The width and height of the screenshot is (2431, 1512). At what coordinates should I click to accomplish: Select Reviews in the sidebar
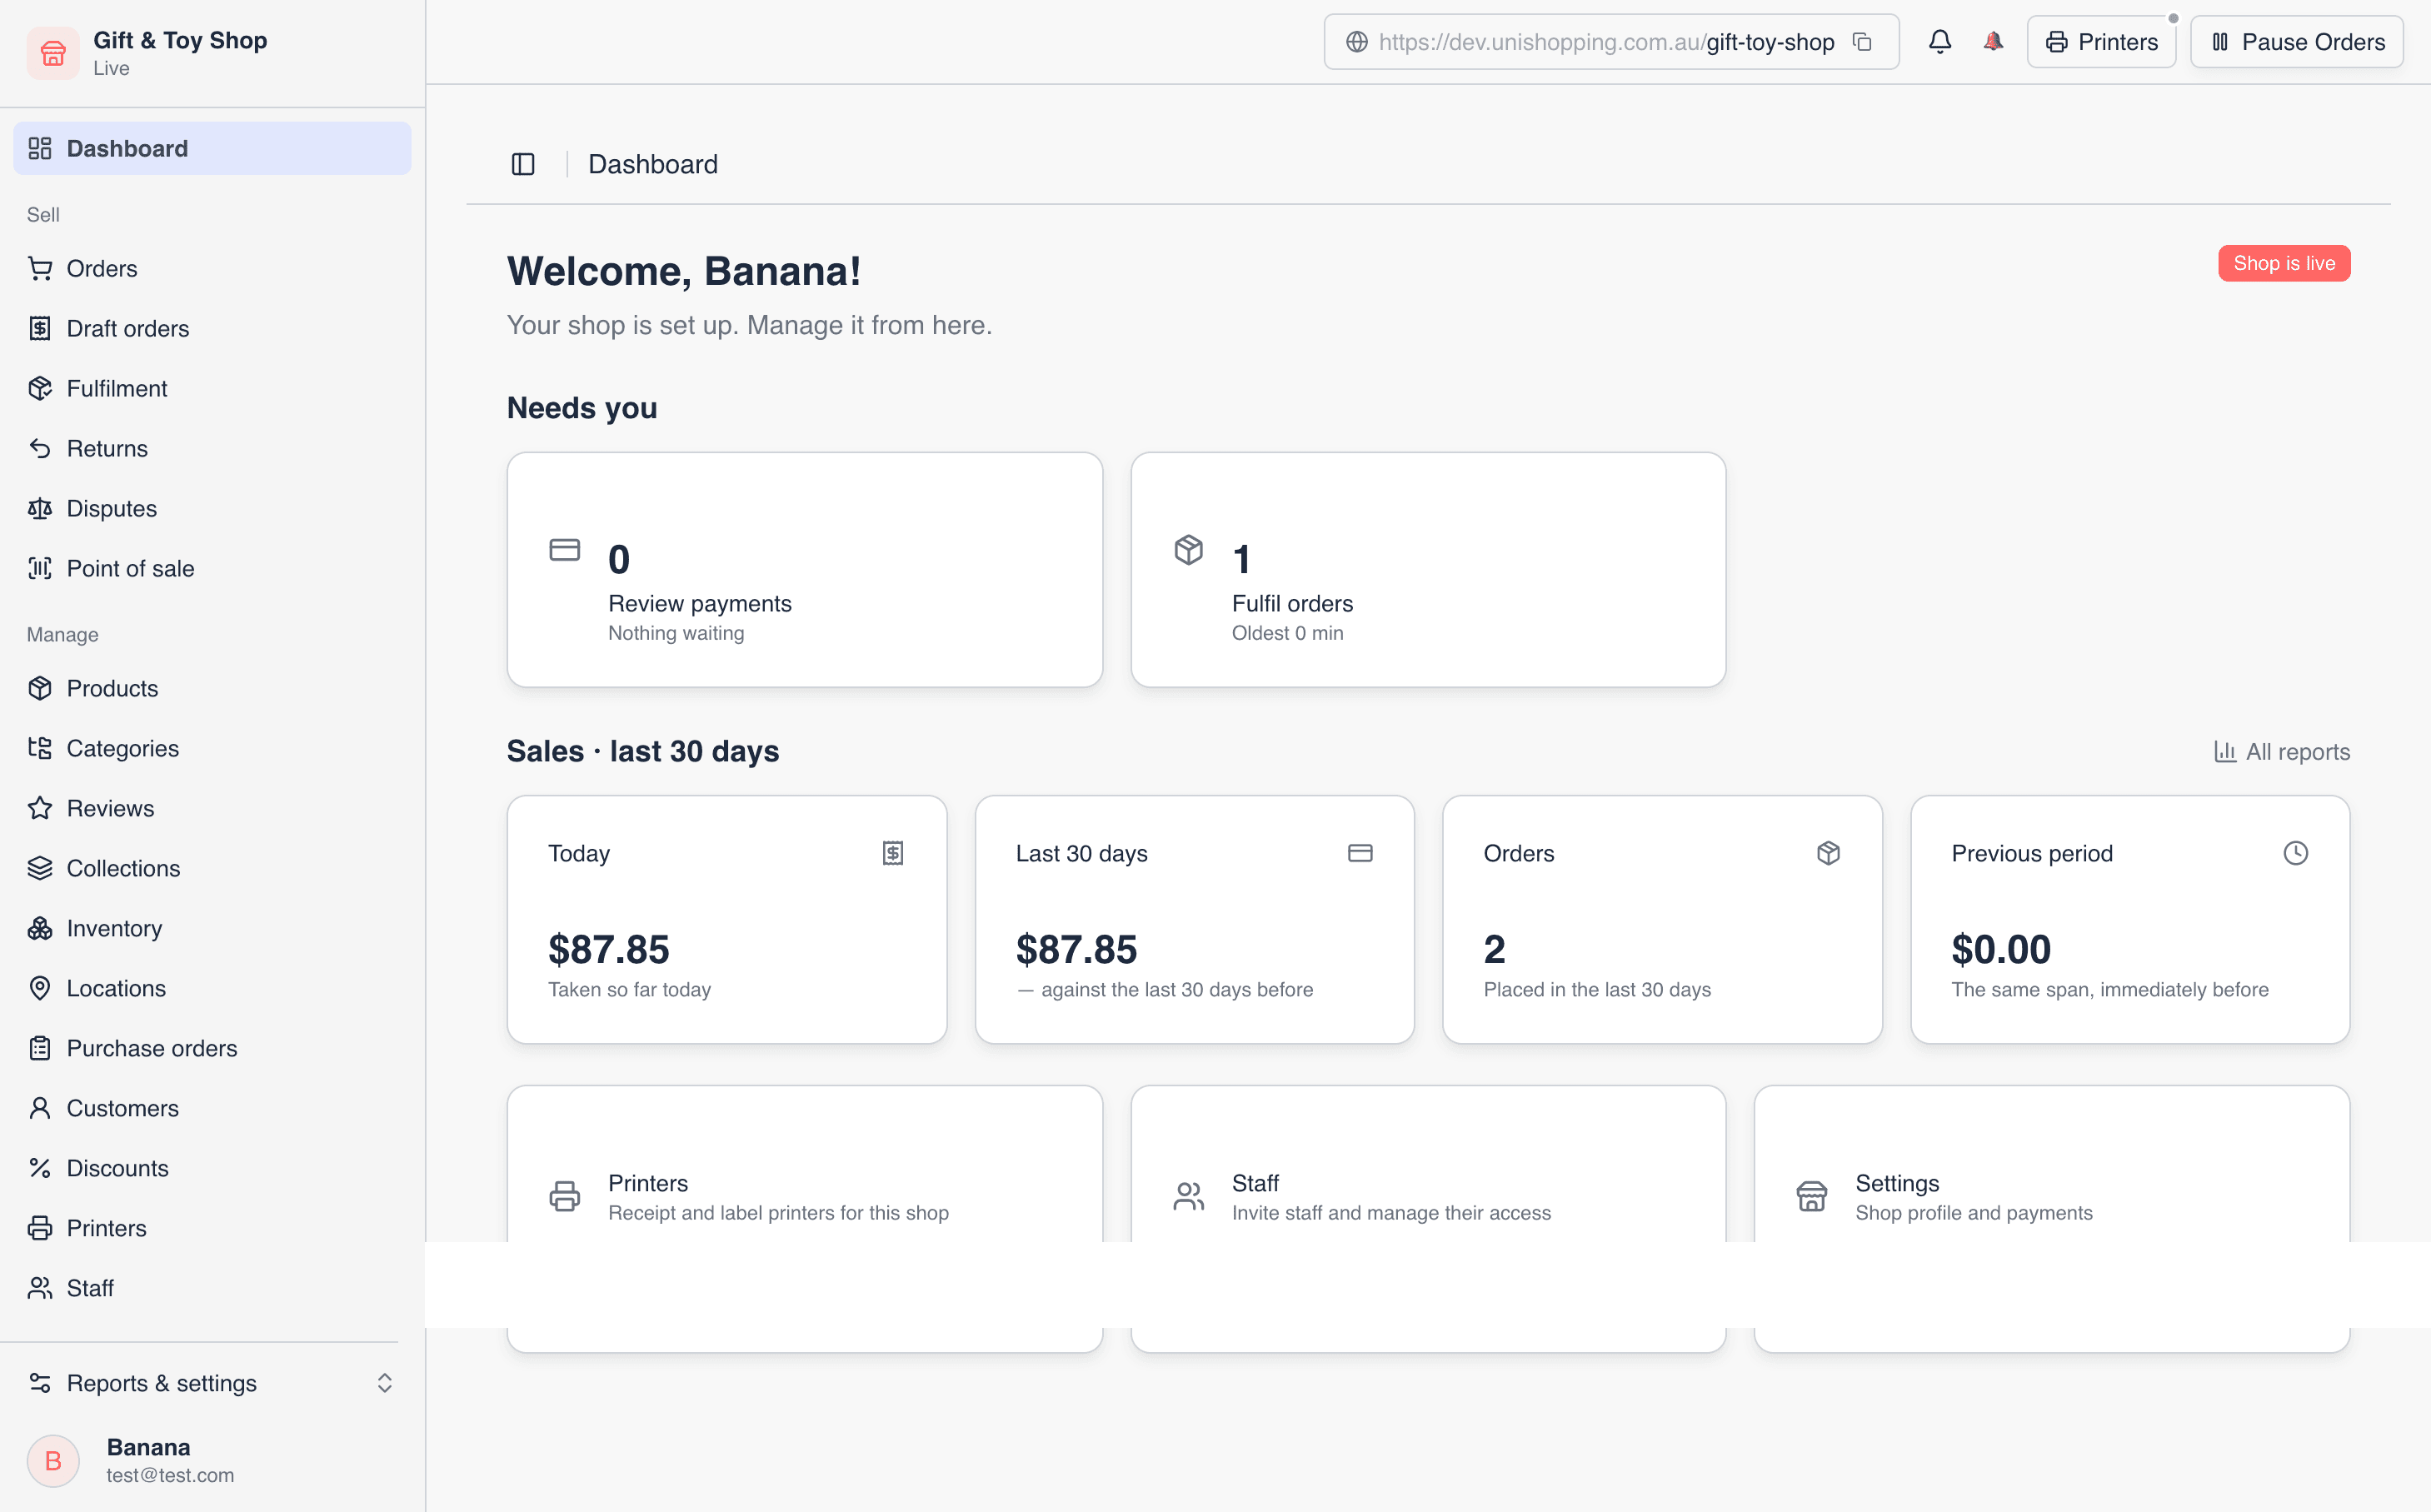click(x=212, y=808)
